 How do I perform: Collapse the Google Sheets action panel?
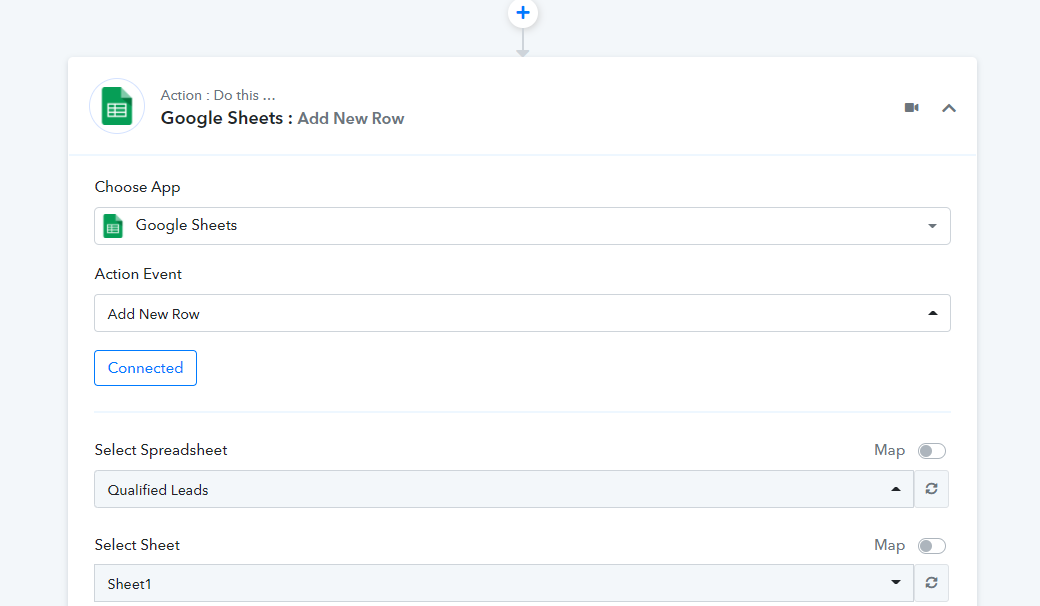coord(949,108)
